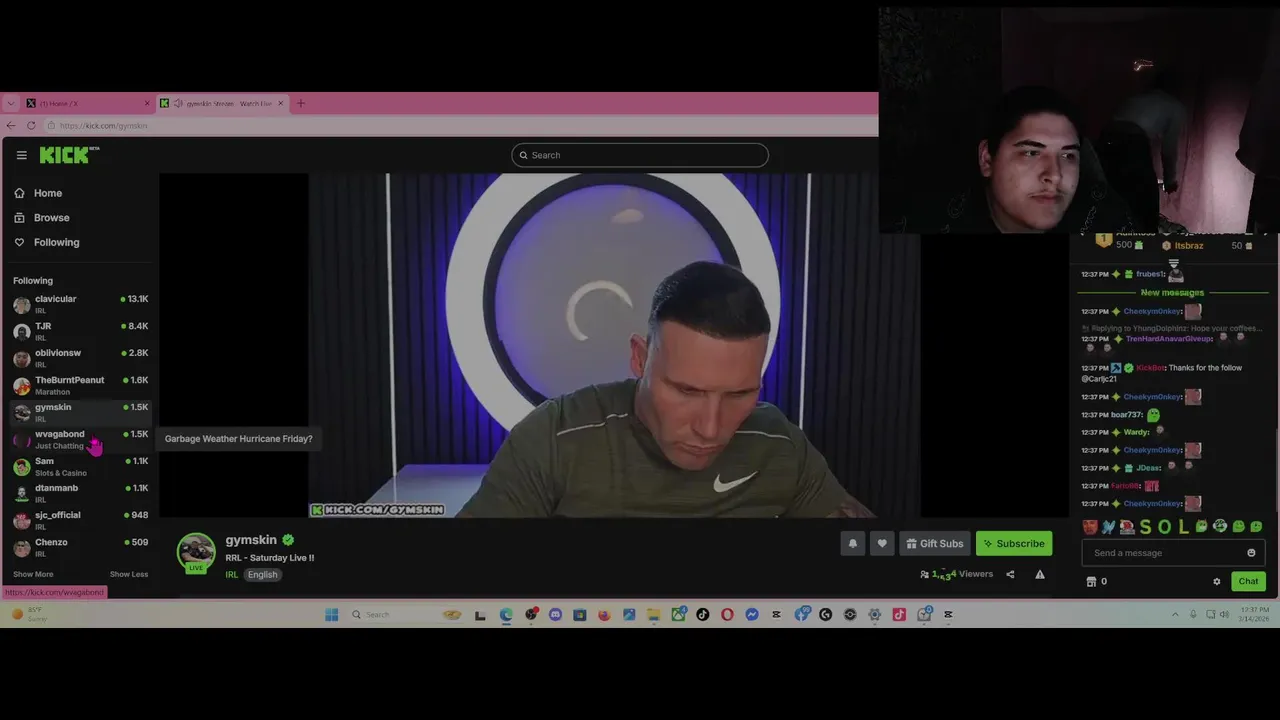Click the address bar URL
Viewport: 1280px width, 720px height.
pyautogui.click(x=103, y=125)
